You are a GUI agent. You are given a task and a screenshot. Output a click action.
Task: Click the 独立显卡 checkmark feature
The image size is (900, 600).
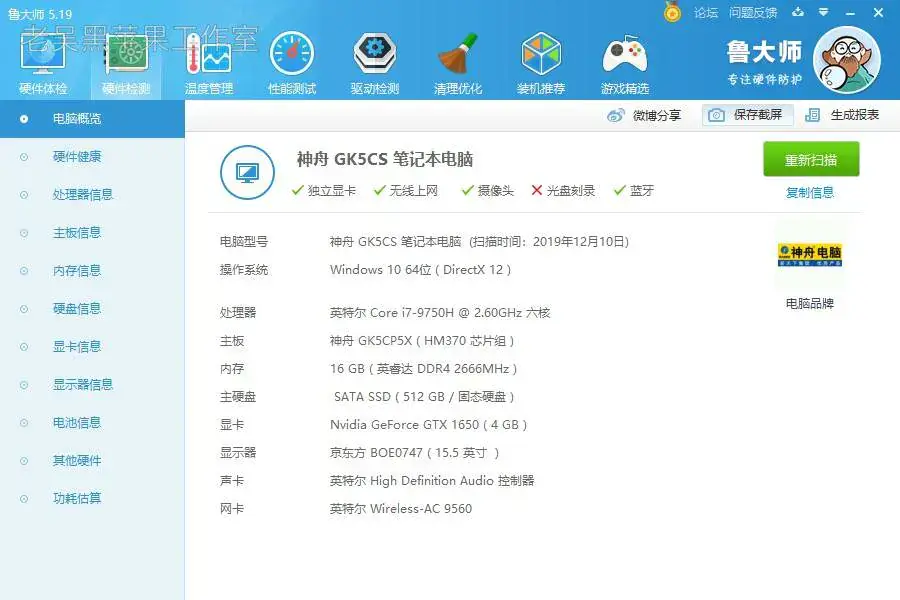point(324,191)
